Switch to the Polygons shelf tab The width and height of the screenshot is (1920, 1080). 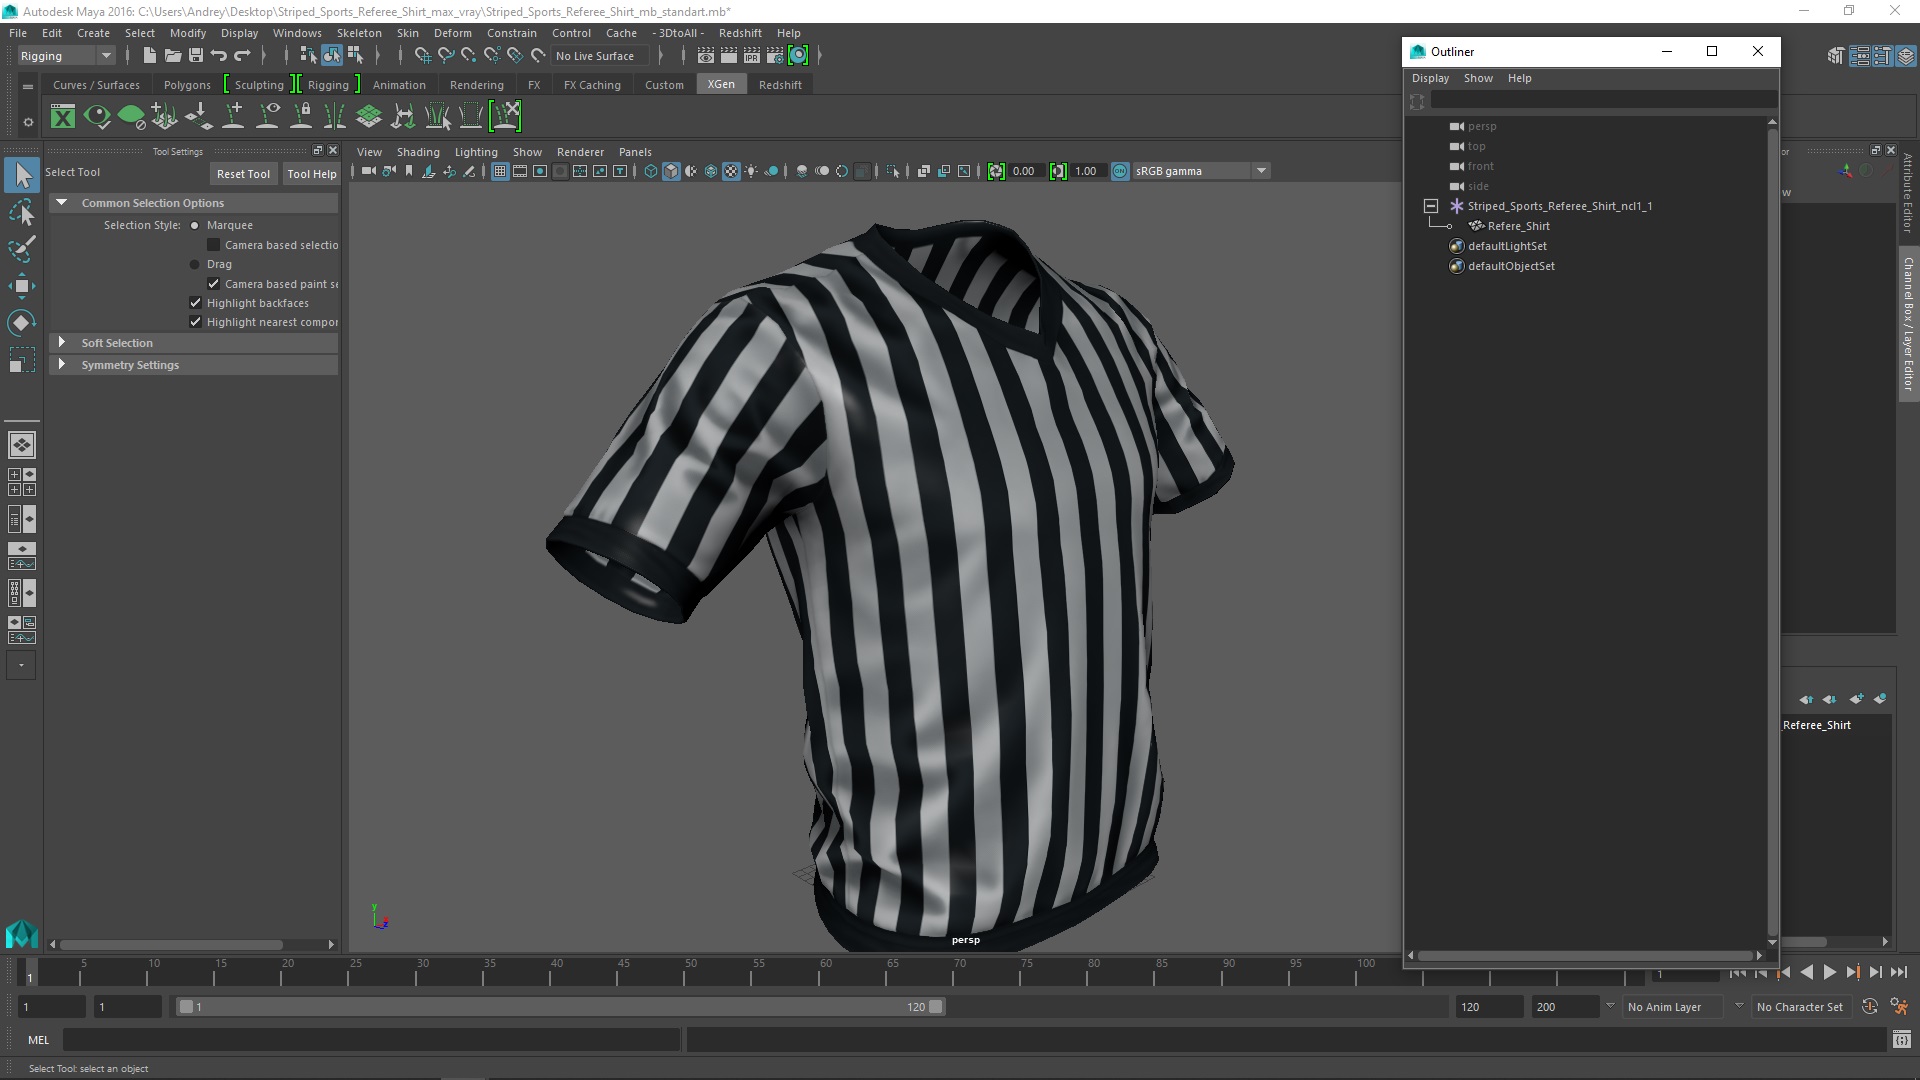point(187,85)
